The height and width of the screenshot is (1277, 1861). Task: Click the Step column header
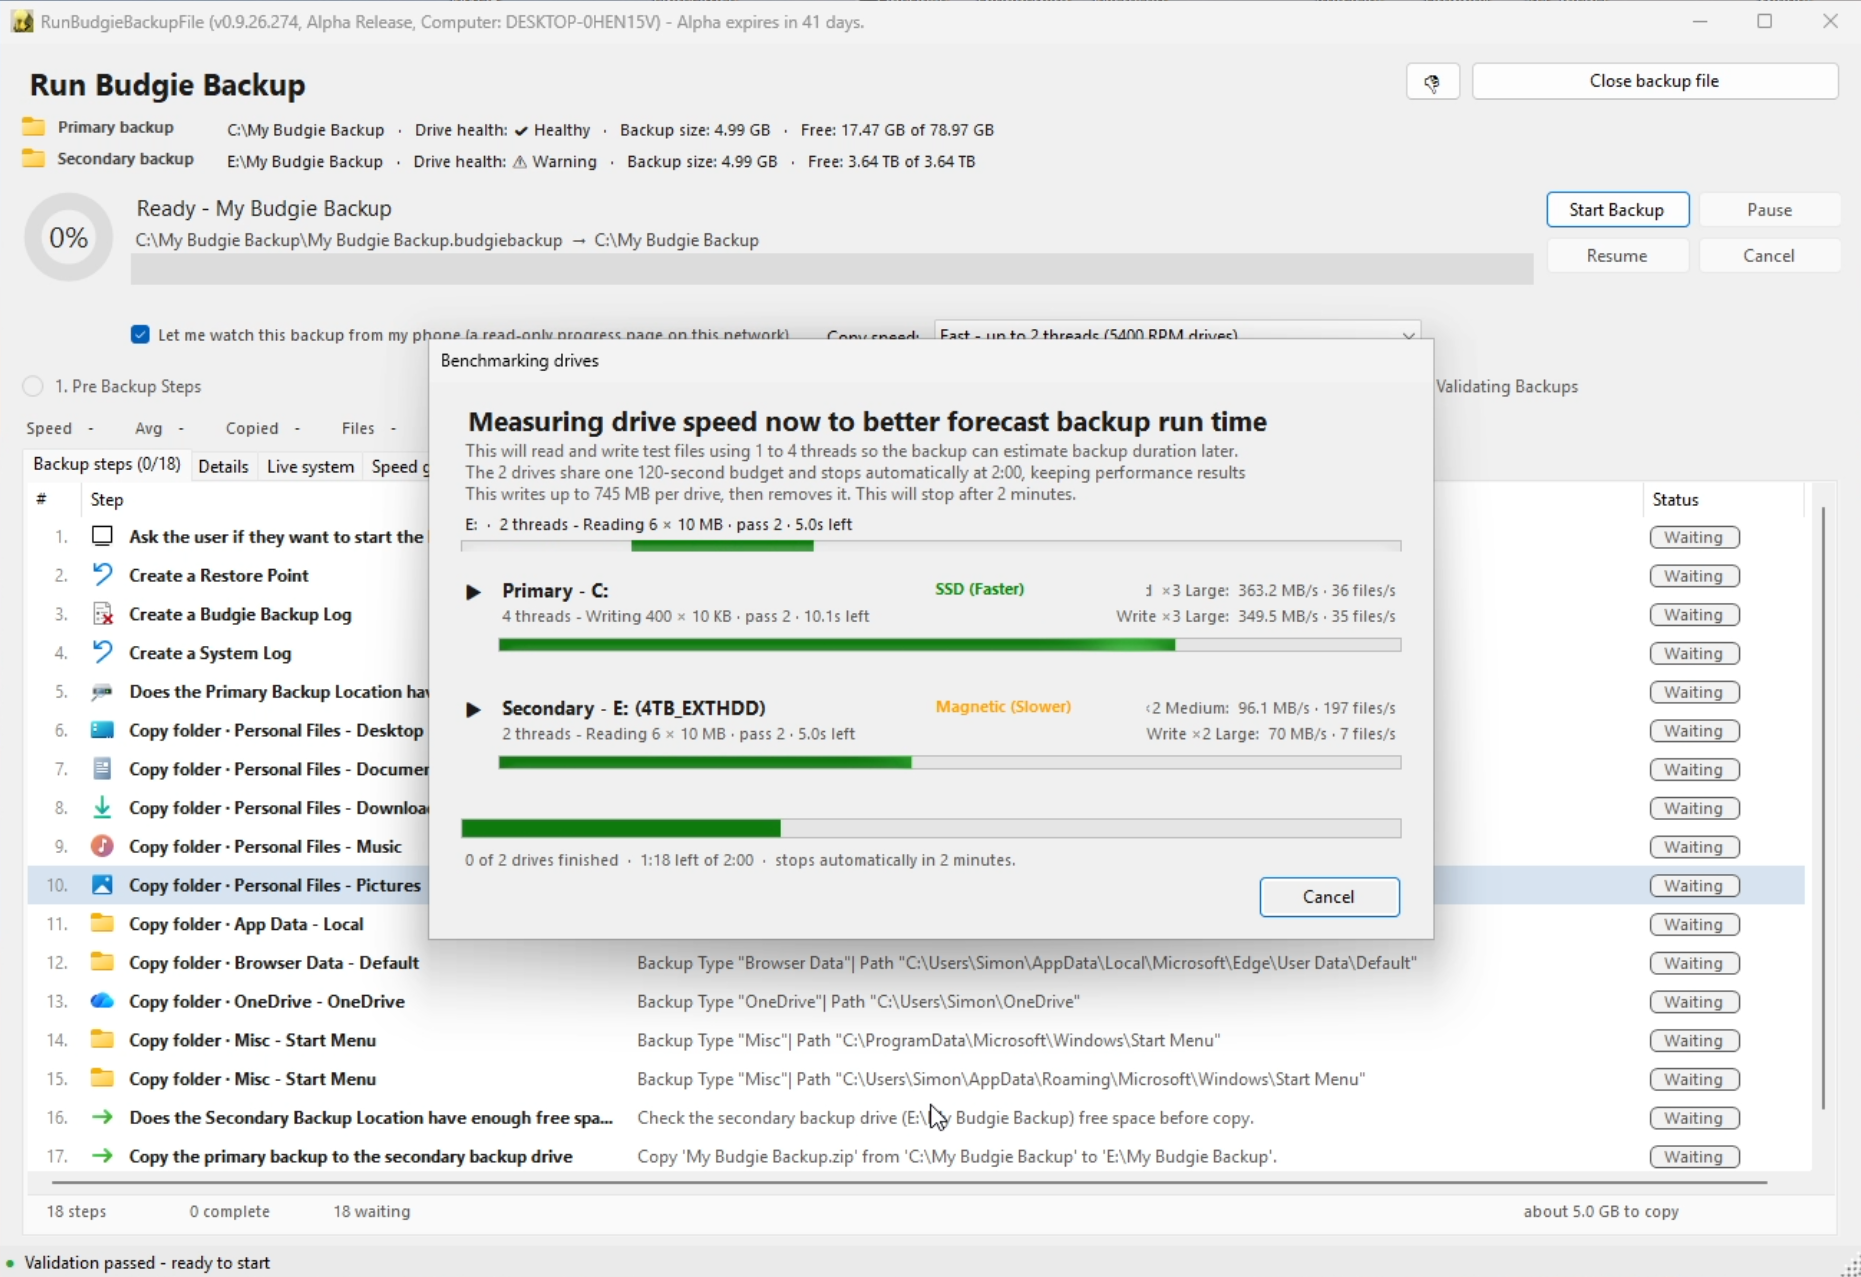(x=107, y=499)
